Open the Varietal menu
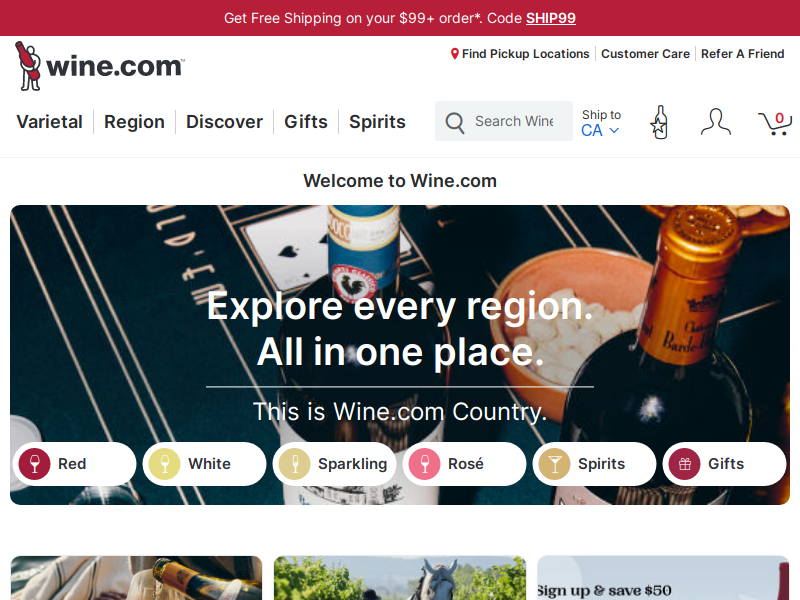 tap(49, 122)
